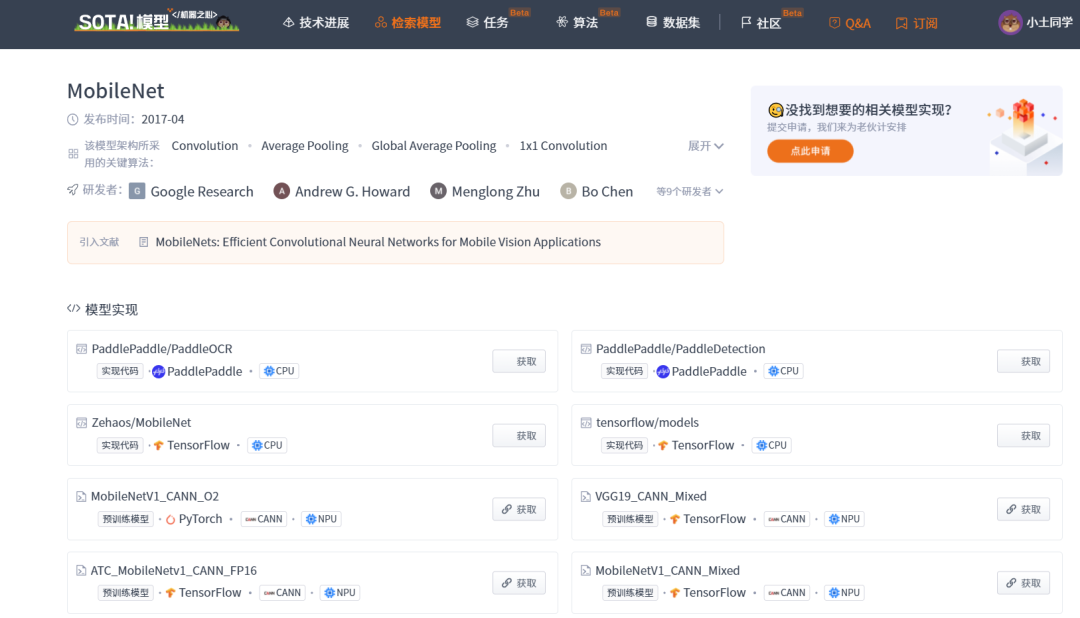Open PaddlePaddle/PaddleDetection implementation
The image size is (1080, 618).
[x=681, y=349]
